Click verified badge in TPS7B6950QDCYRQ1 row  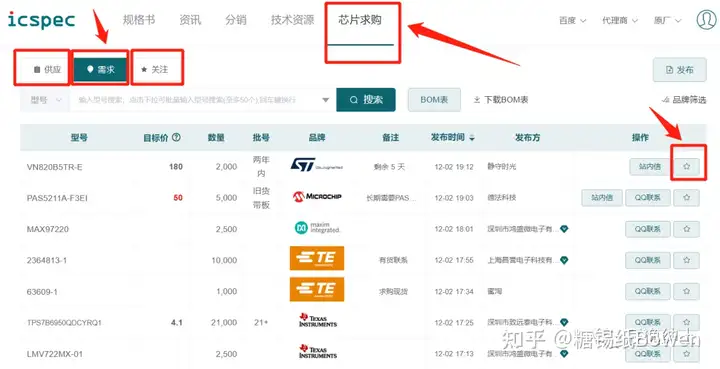(564, 323)
